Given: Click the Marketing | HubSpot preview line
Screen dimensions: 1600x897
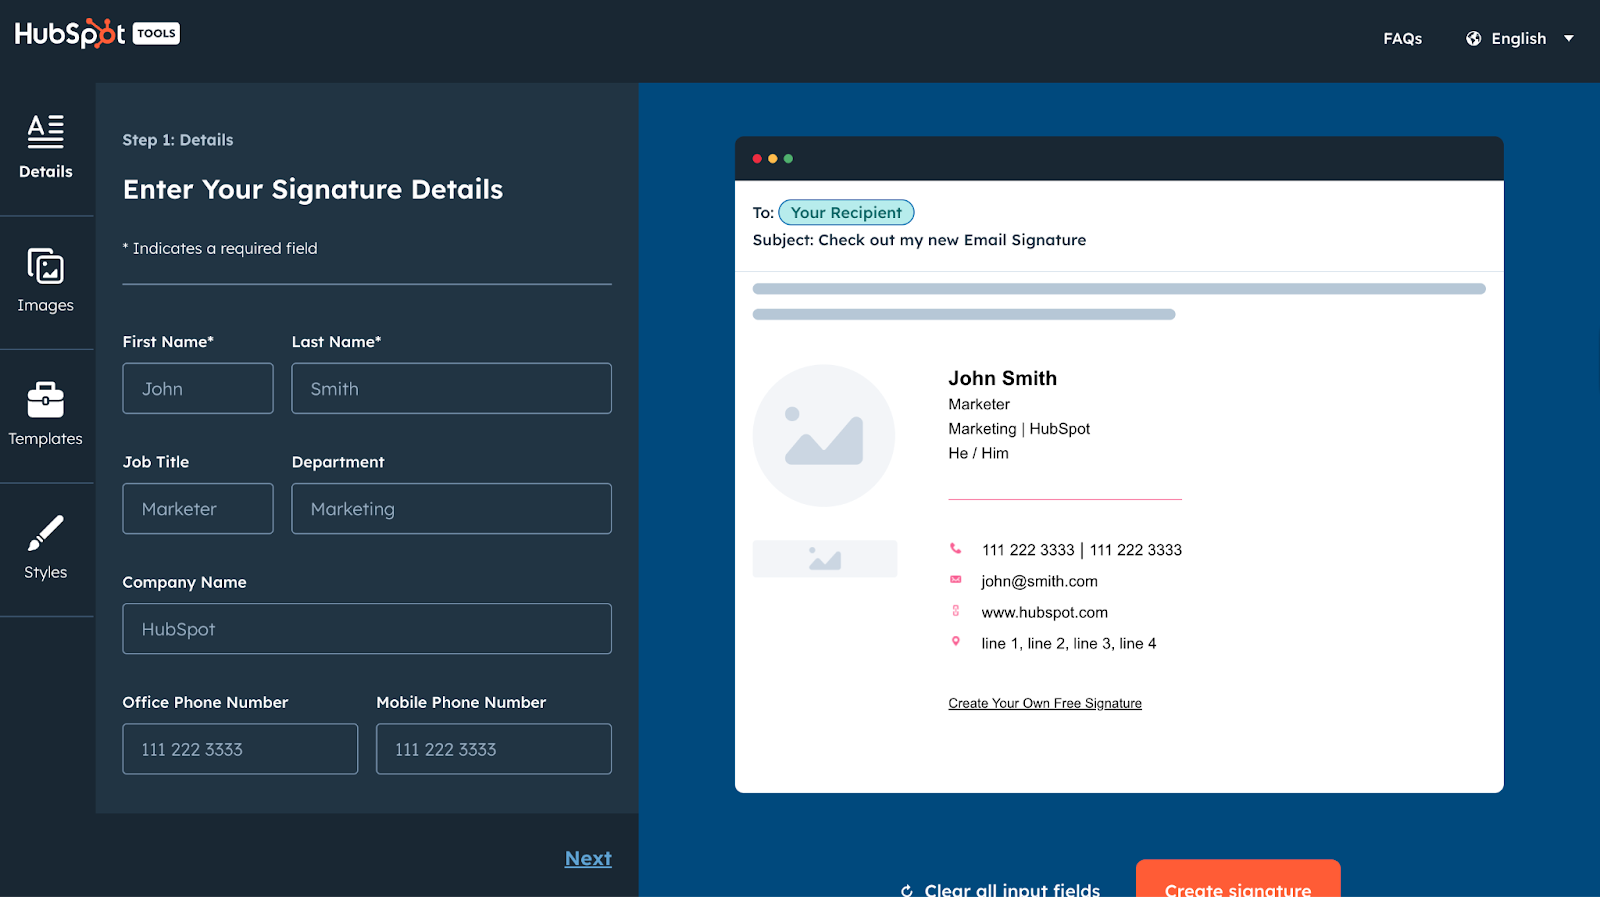Looking at the screenshot, I should pos(1019,429).
